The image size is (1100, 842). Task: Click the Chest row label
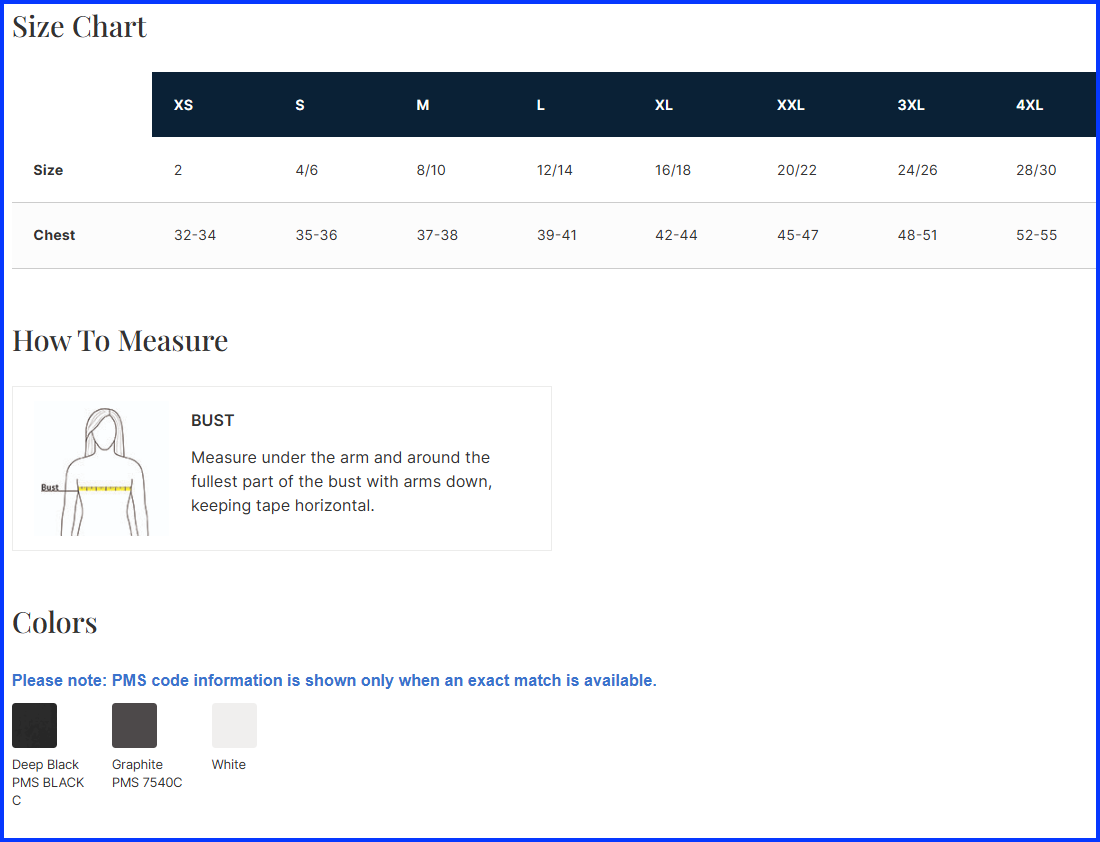coord(54,235)
